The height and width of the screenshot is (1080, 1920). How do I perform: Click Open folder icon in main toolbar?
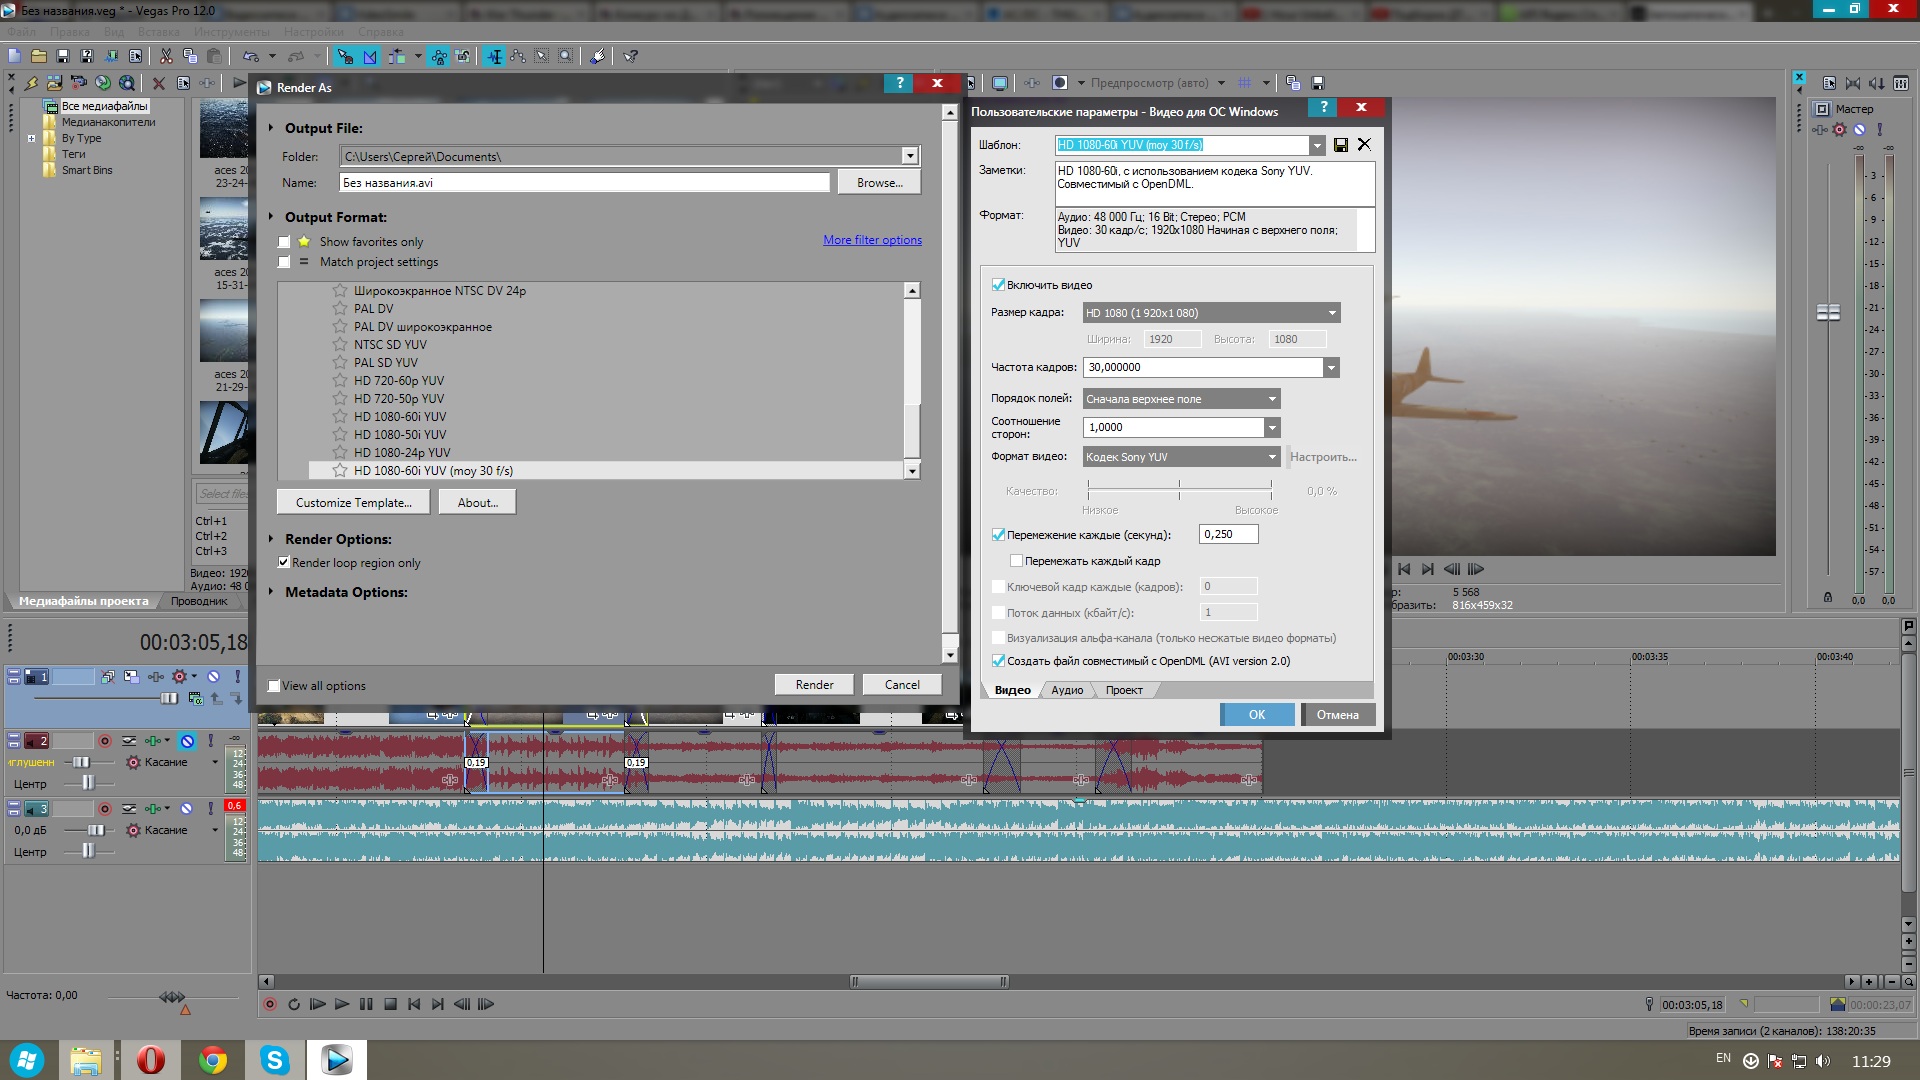pyautogui.click(x=38, y=57)
